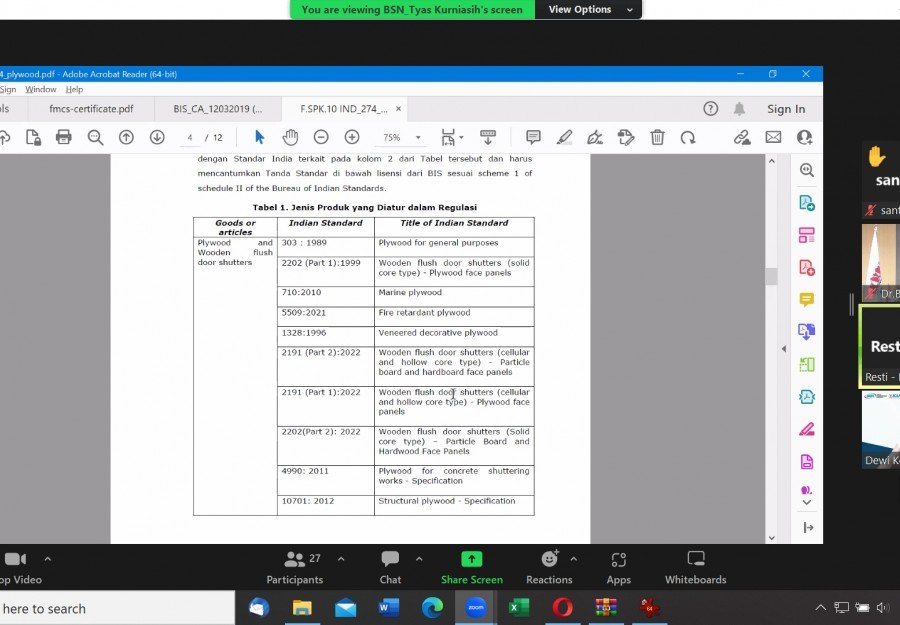Go to the next page arrow

[157, 137]
